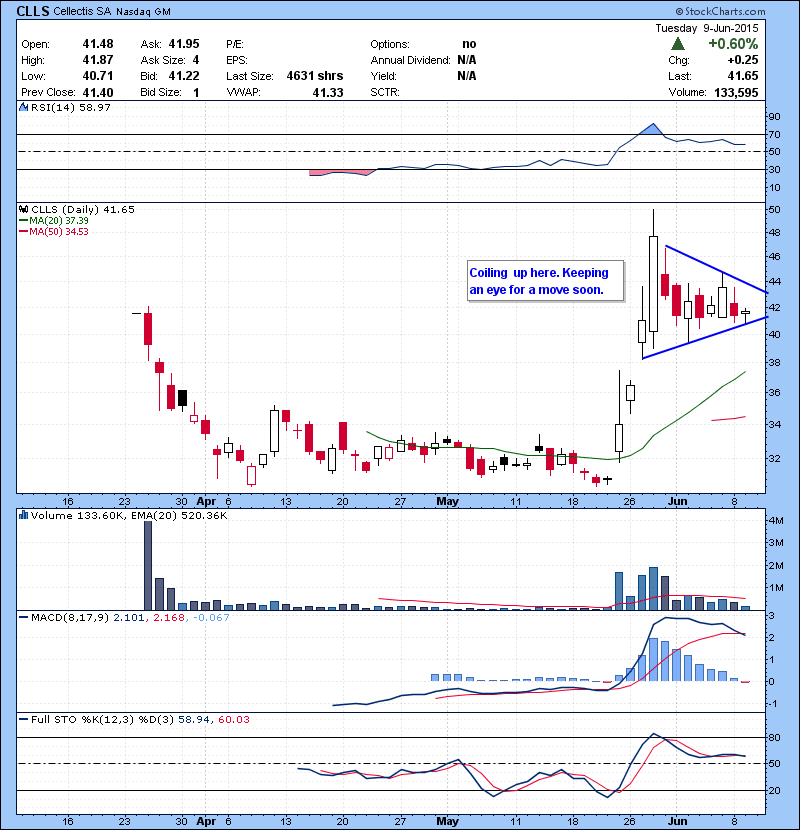Click the 'May' label on price chart axis

point(447,501)
